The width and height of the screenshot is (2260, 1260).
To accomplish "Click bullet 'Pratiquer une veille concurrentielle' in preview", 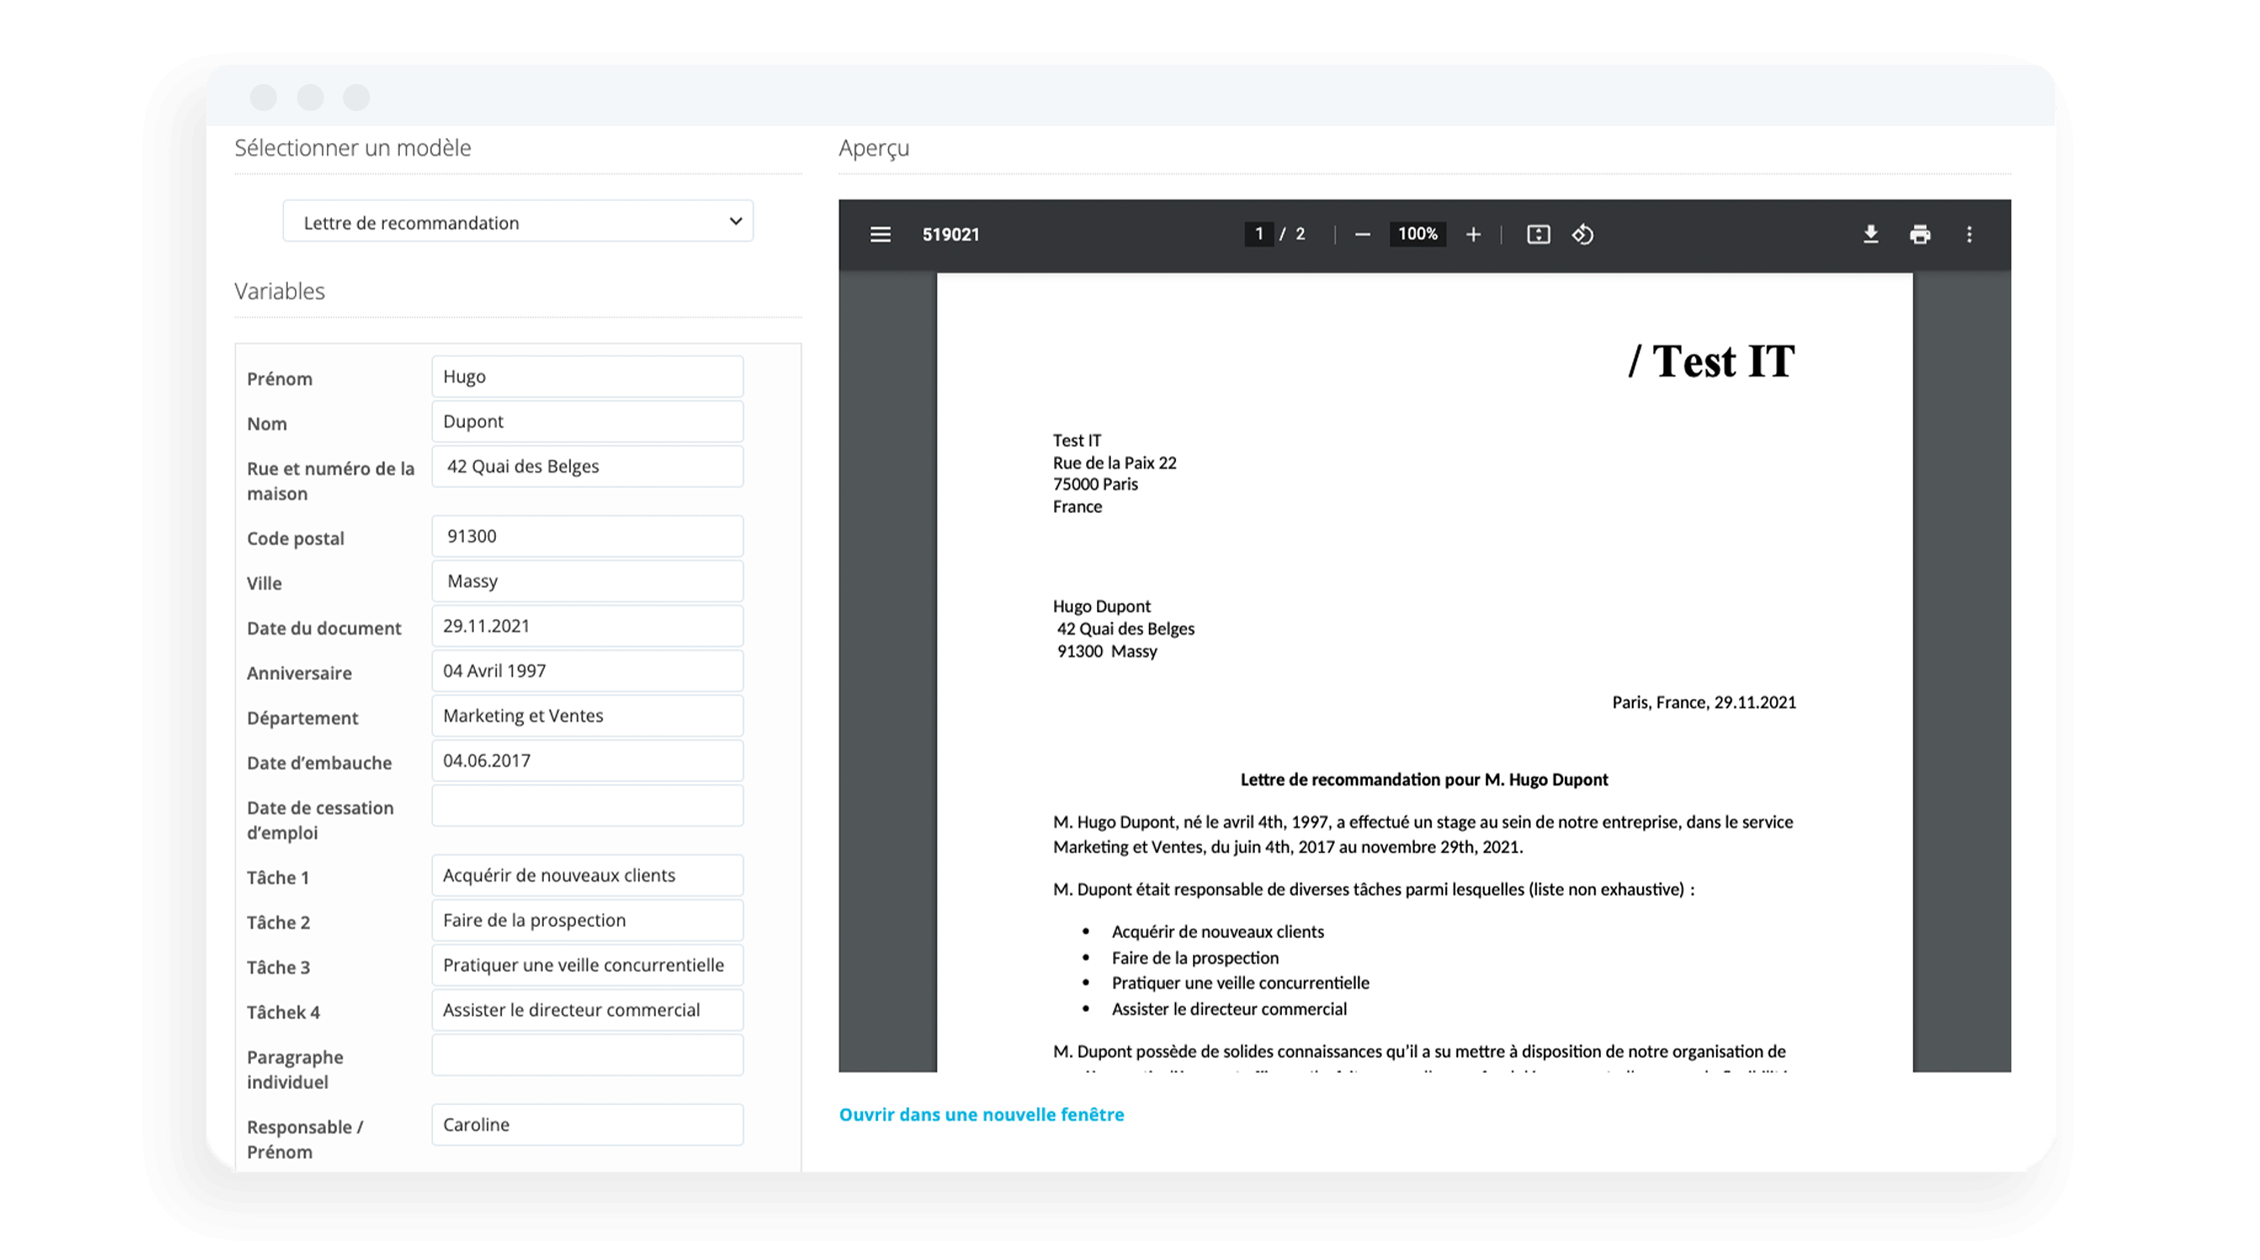I will [x=1240, y=983].
